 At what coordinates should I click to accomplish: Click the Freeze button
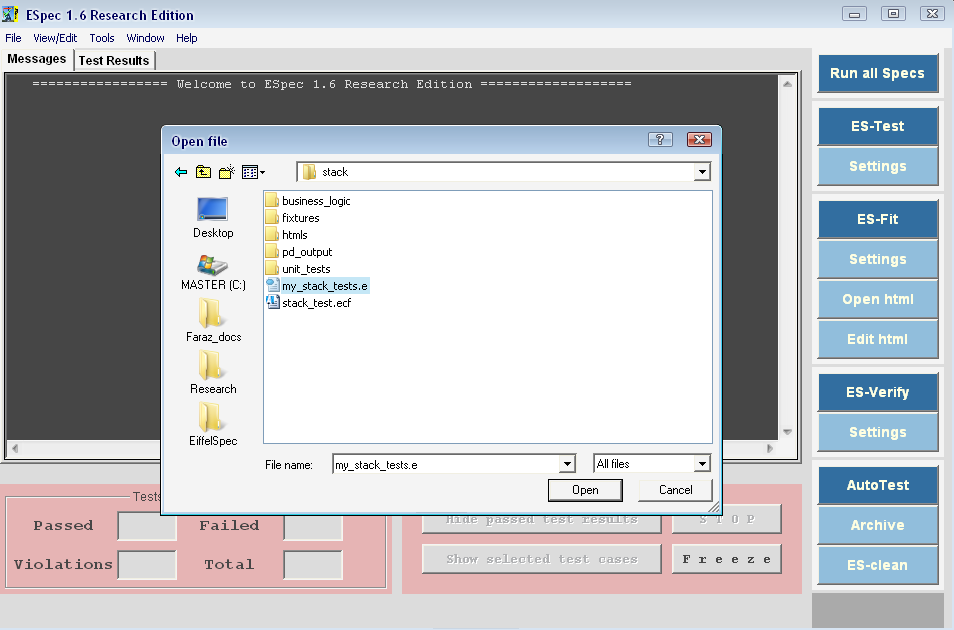[x=726, y=559]
